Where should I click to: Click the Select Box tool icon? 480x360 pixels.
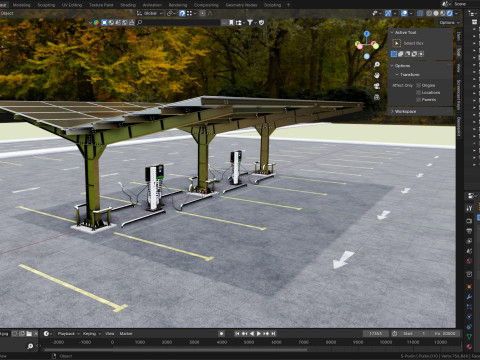tap(396, 43)
